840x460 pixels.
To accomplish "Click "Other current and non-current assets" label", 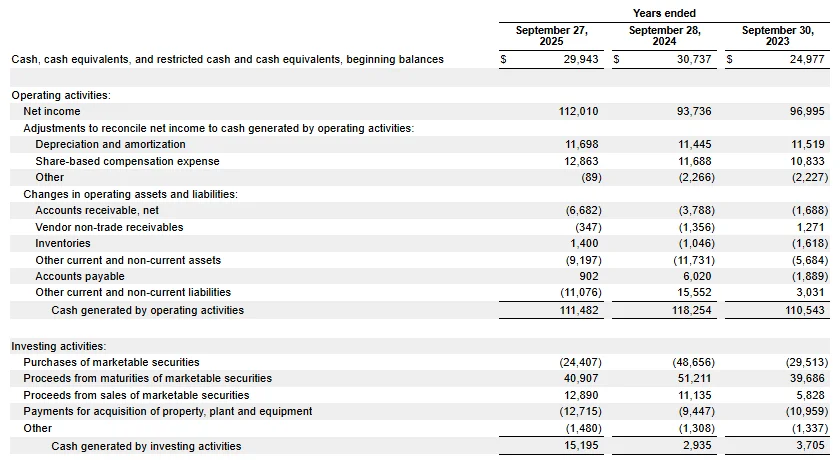I will (x=128, y=260).
